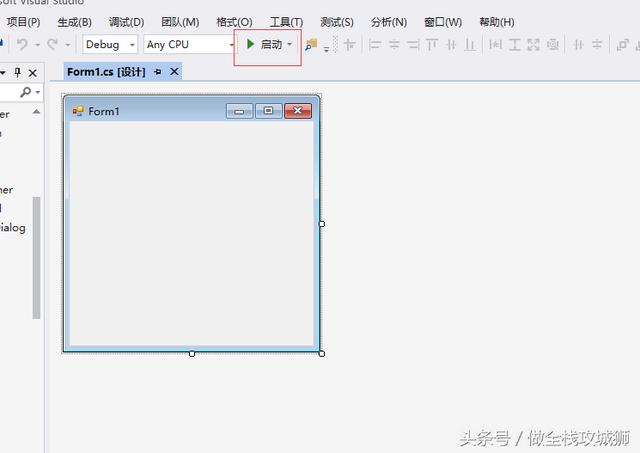Pin the Form1.cs [设计] tab
The width and height of the screenshot is (640, 453).
tap(158, 72)
